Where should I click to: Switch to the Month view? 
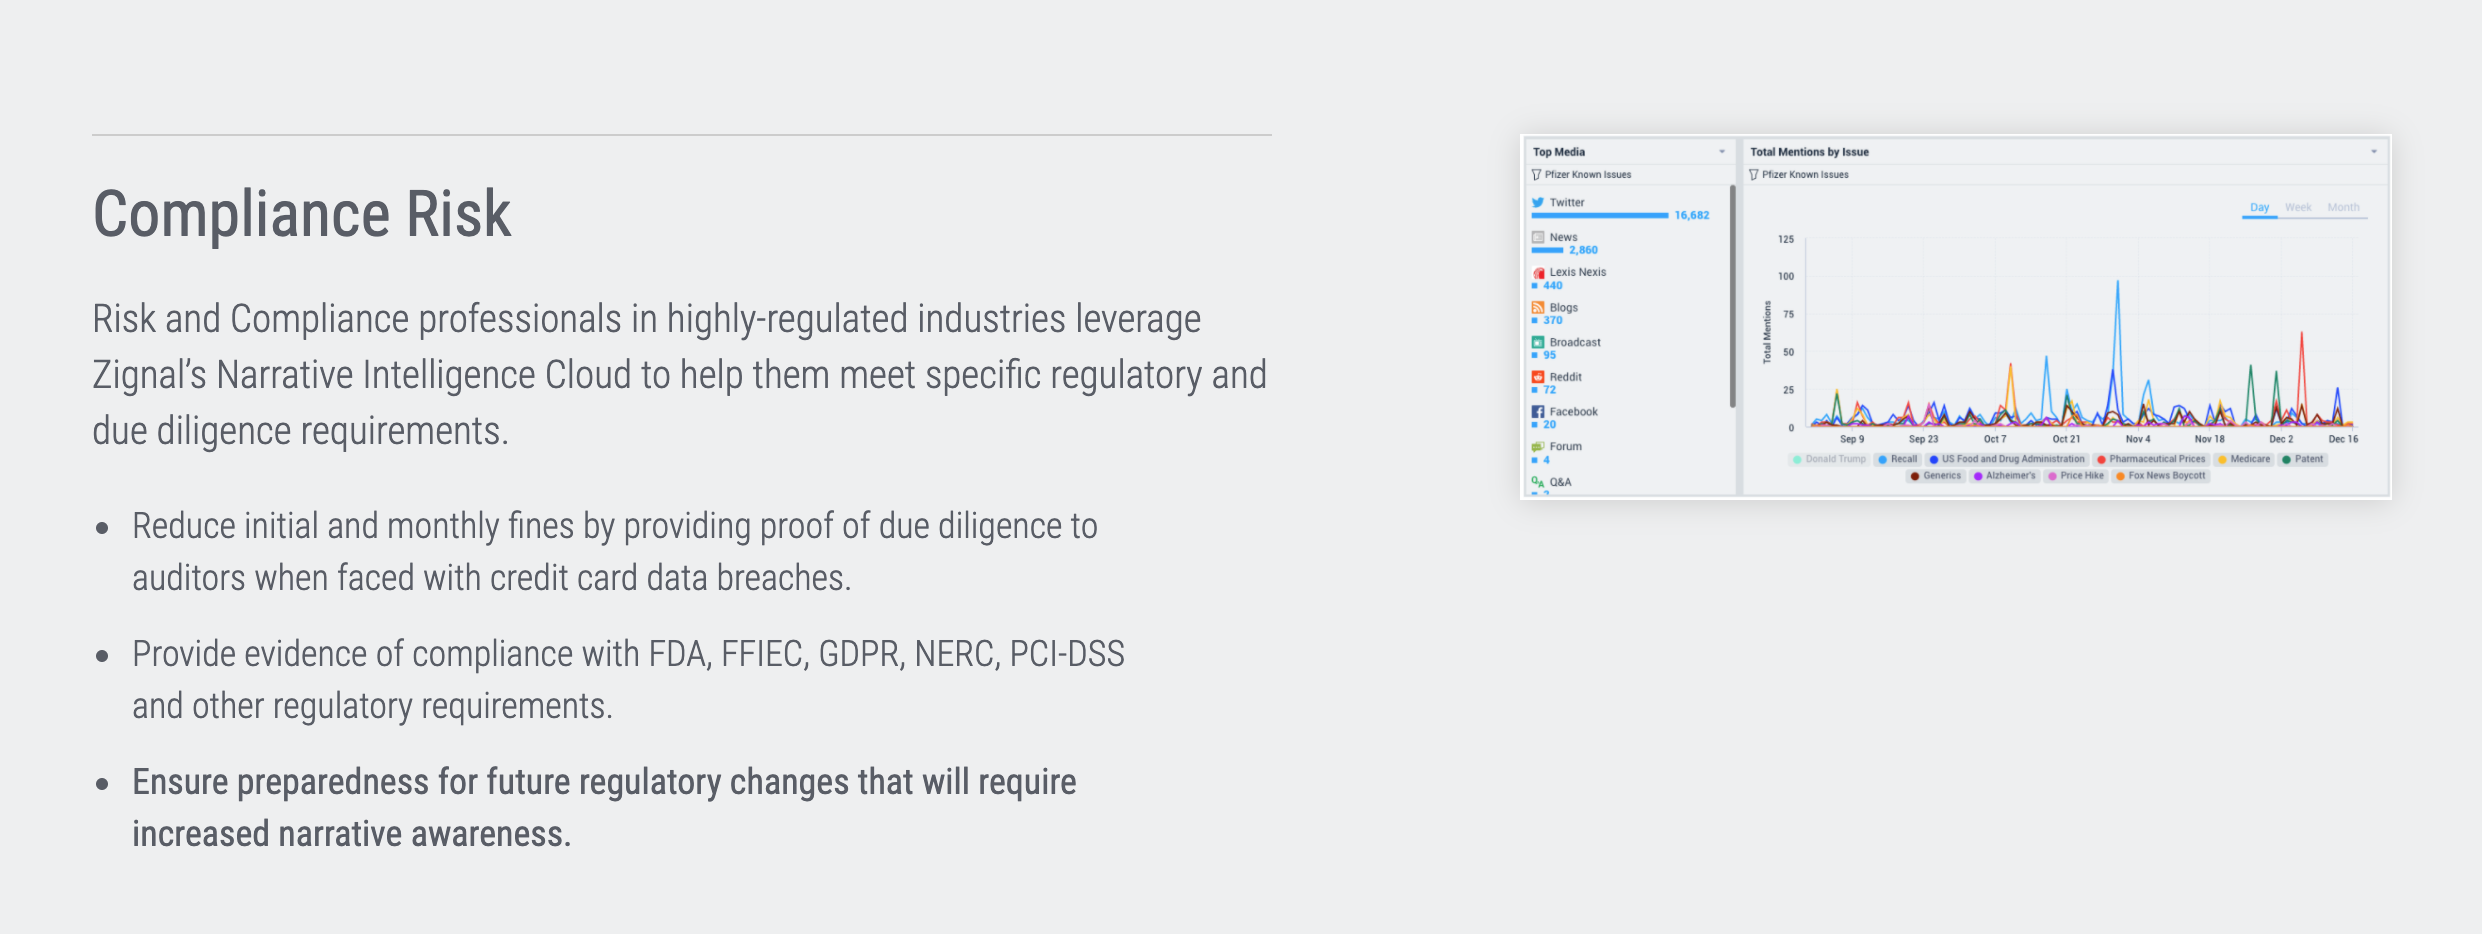(2345, 207)
